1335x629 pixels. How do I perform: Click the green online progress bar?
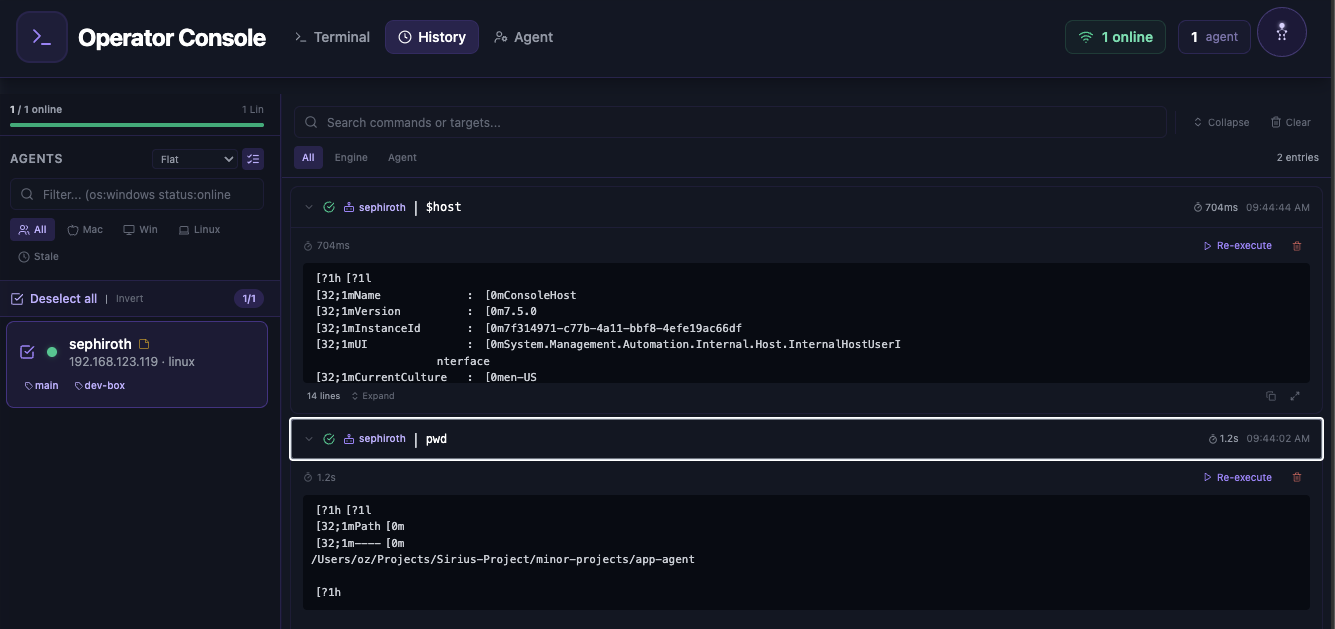[x=137, y=125]
